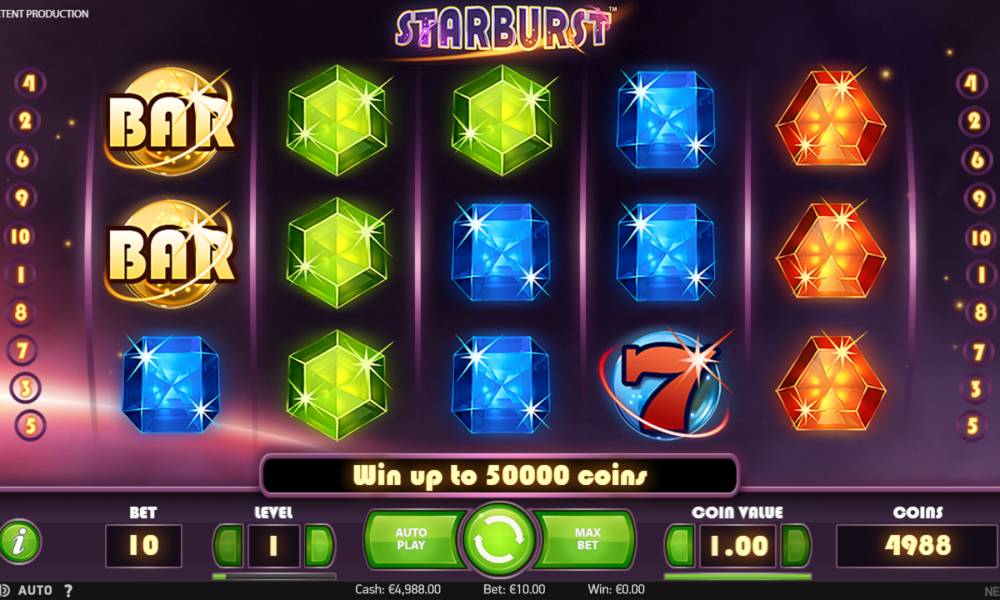This screenshot has width=1000, height=600.
Task: Increase the bet level with right arrow
Action: 319,545
